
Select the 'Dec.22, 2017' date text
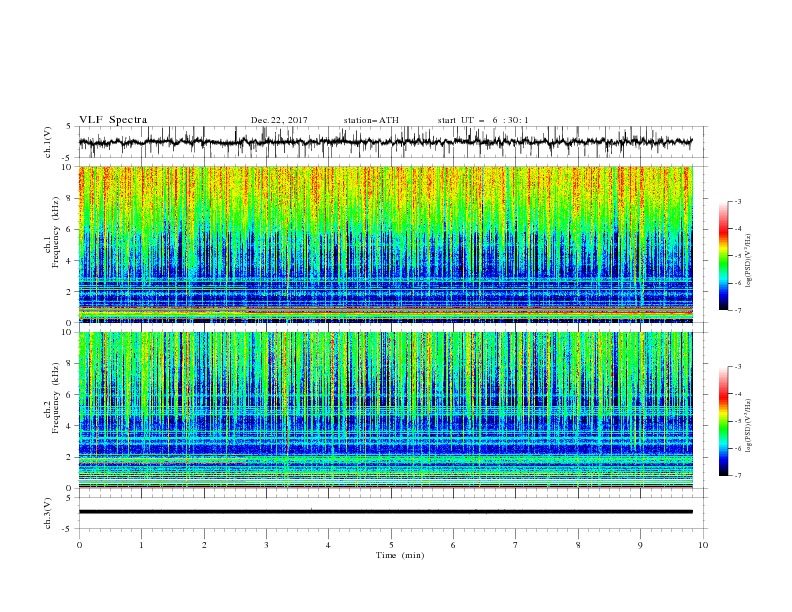[279, 120]
